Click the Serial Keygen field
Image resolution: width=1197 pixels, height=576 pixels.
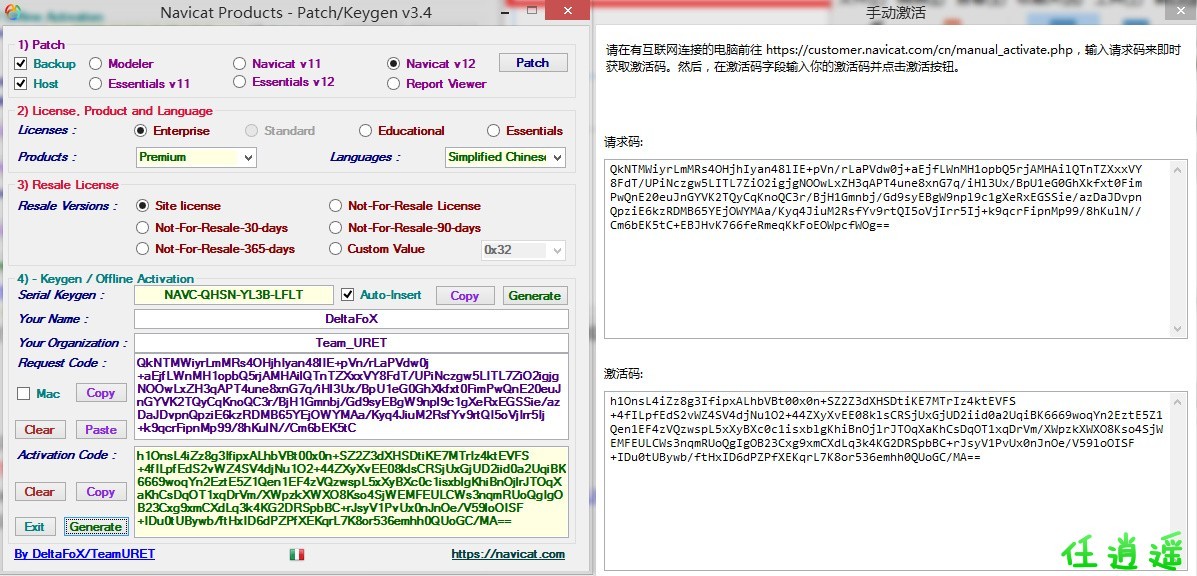tap(234, 294)
